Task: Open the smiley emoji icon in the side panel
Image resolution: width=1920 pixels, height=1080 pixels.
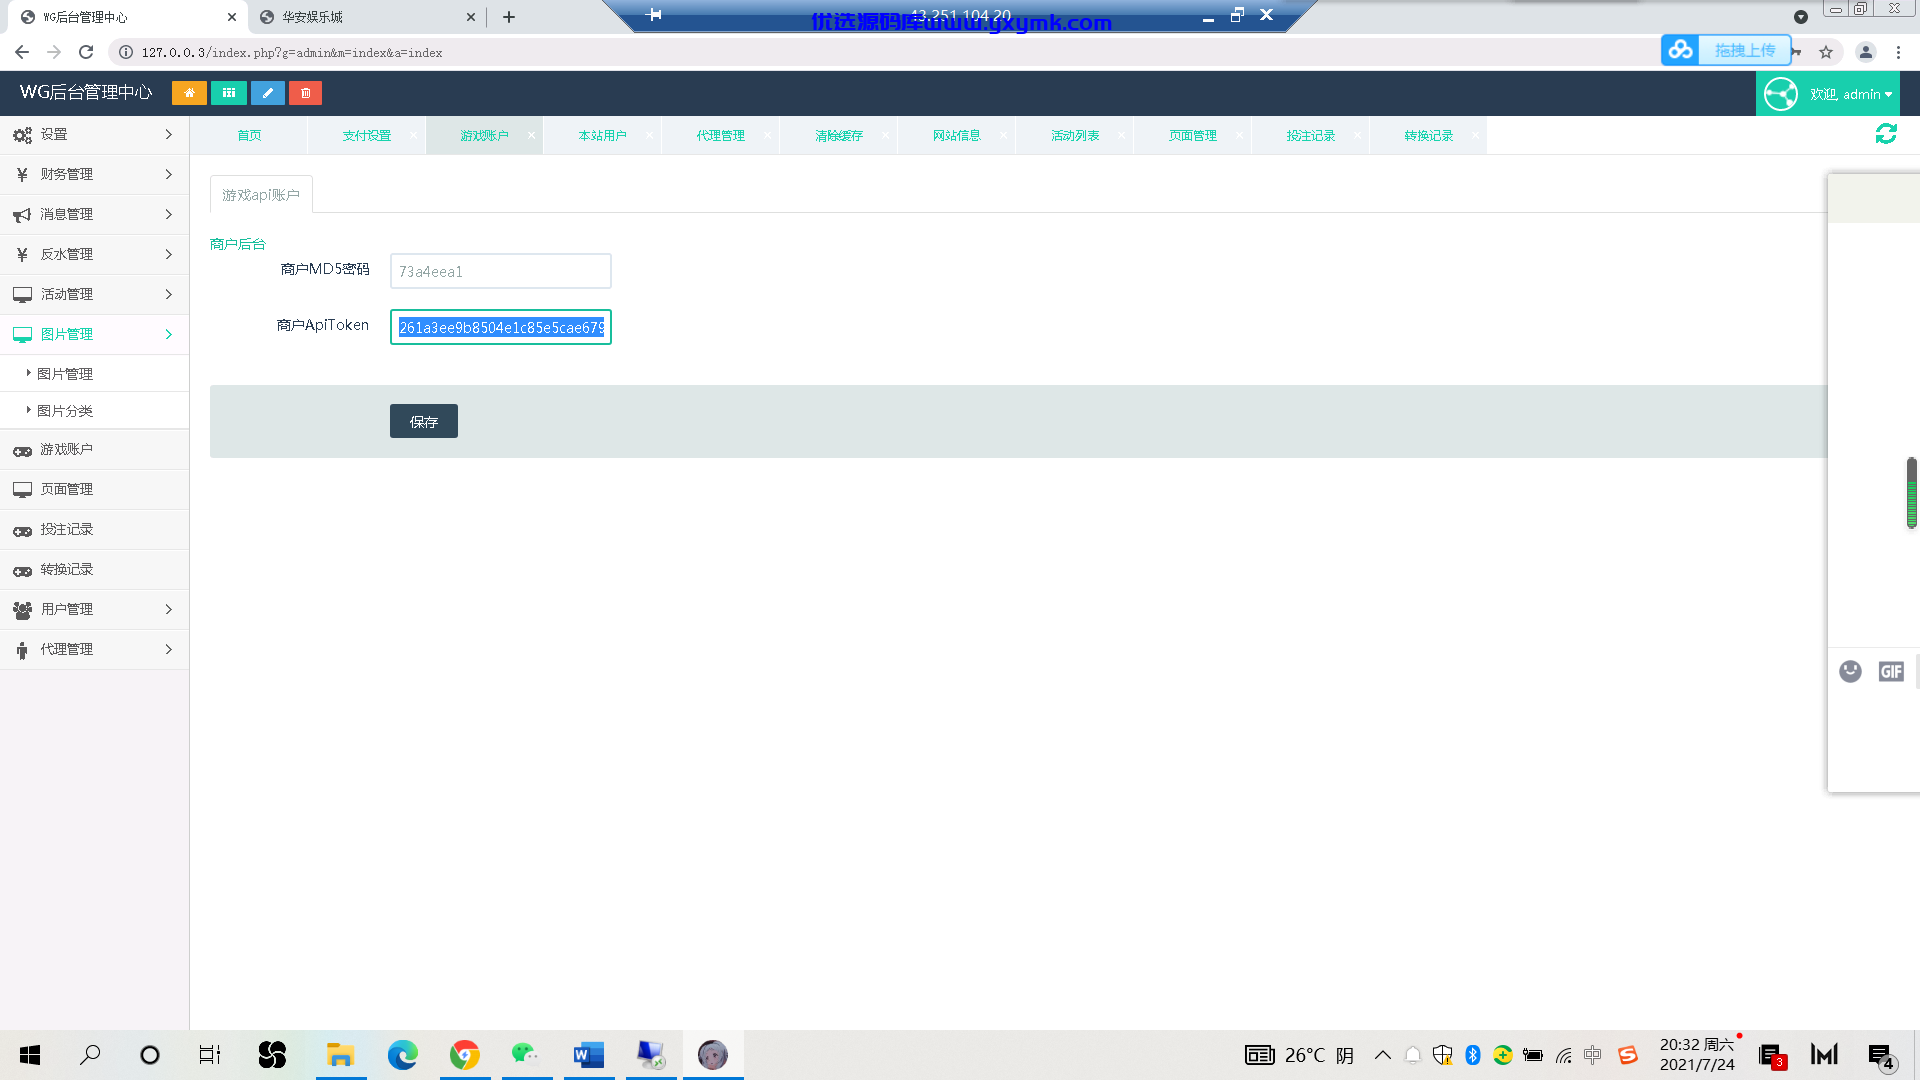Action: click(1850, 671)
